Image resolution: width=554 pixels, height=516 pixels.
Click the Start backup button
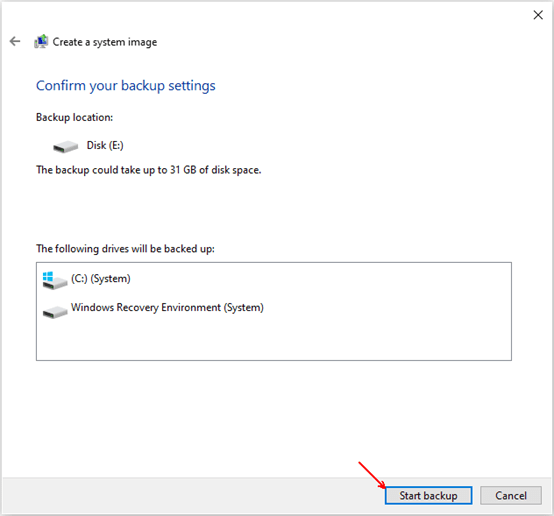[428, 496]
